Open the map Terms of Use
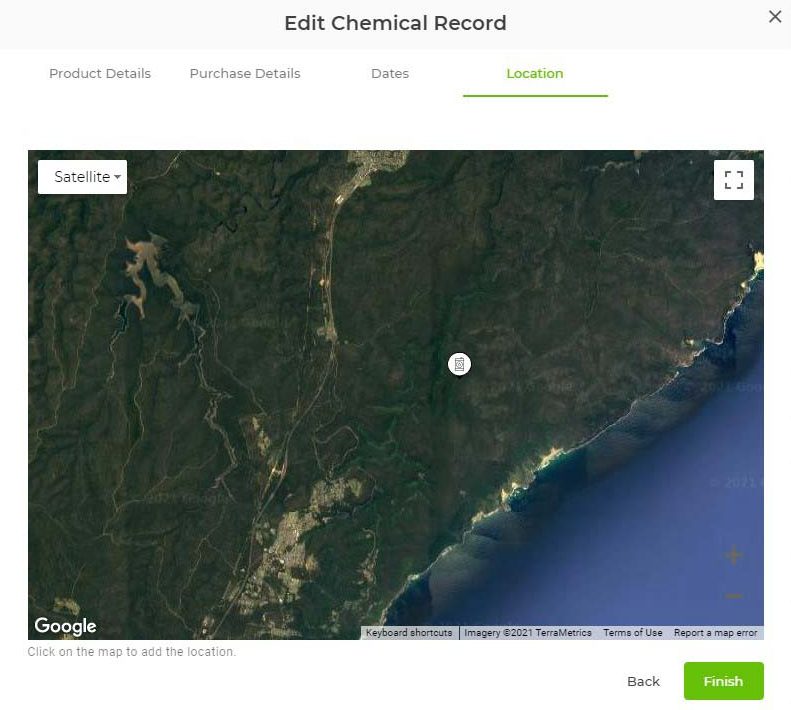The image size is (791, 710). click(632, 633)
